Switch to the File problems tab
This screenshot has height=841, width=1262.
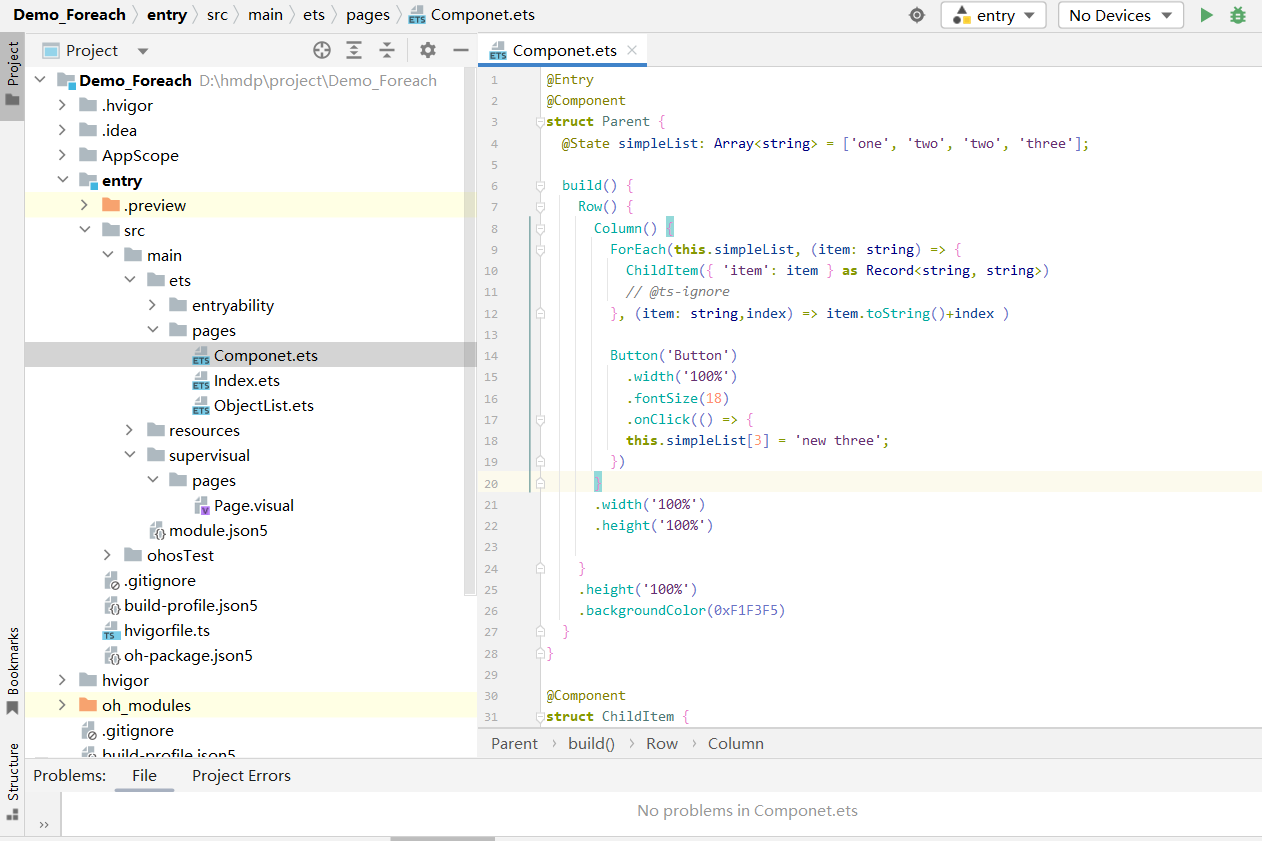[144, 775]
